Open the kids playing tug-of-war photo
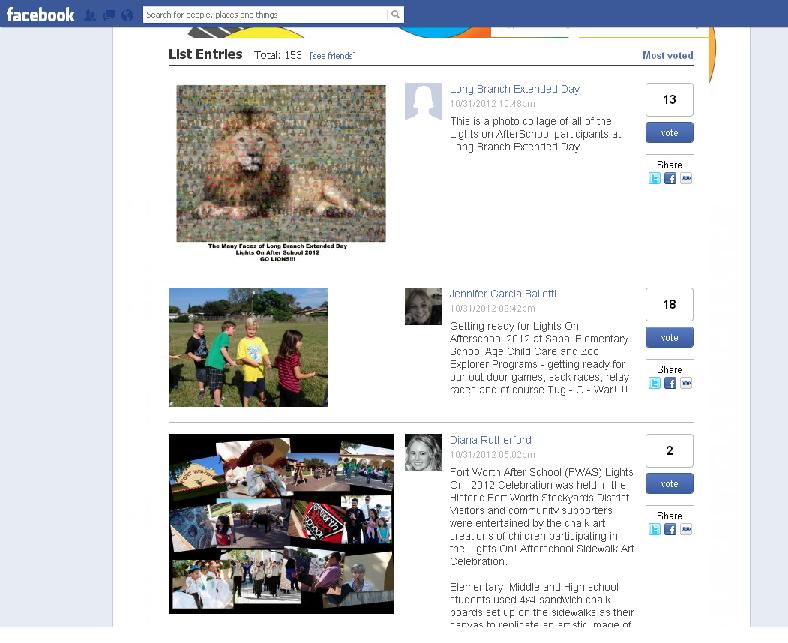Screen dimensions: 788x643 248,347
